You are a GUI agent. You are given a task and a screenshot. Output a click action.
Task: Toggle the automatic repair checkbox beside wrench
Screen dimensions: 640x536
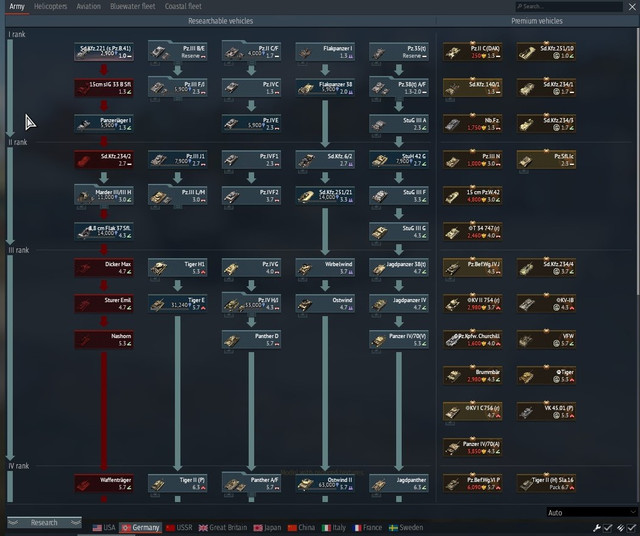click(x=607, y=528)
